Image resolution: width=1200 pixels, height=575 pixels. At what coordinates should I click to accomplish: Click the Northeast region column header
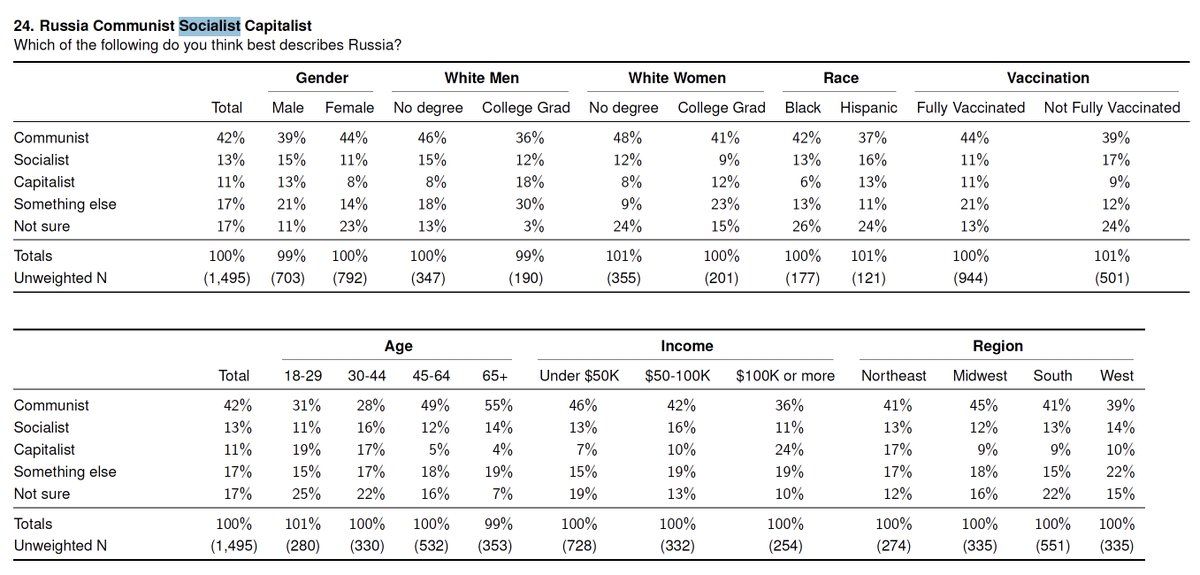click(893, 376)
